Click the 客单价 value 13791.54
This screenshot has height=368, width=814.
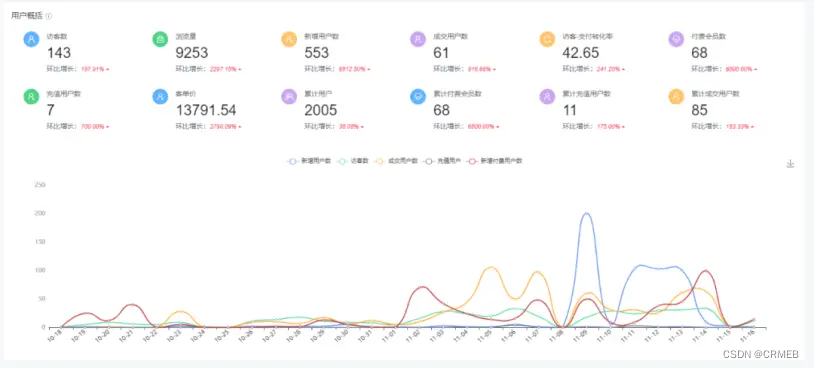(x=206, y=111)
